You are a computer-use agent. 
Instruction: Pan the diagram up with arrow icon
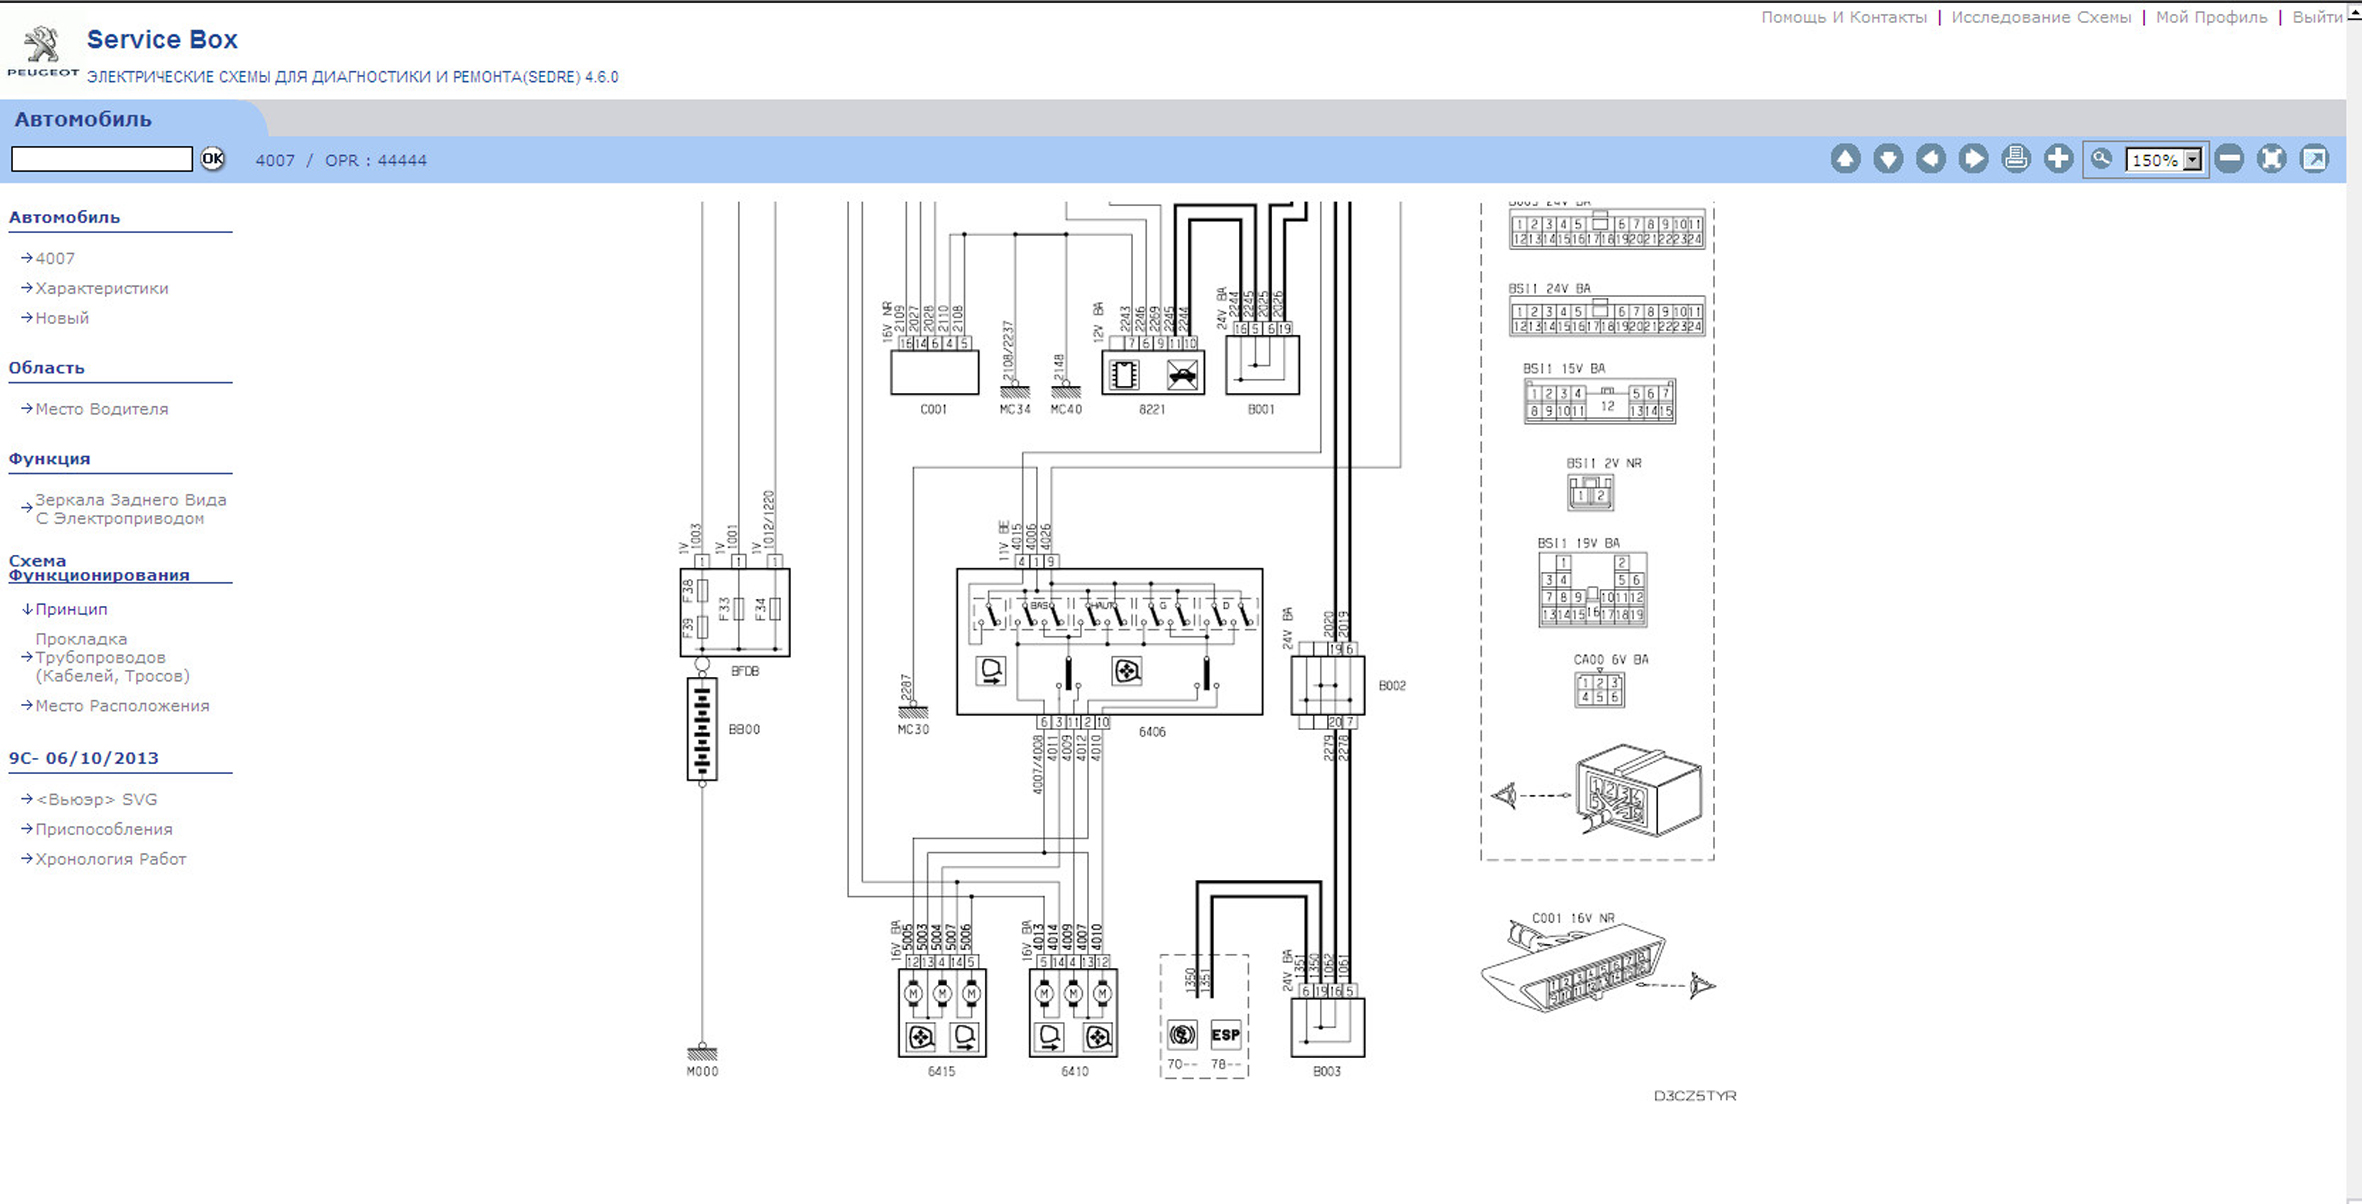1845,159
